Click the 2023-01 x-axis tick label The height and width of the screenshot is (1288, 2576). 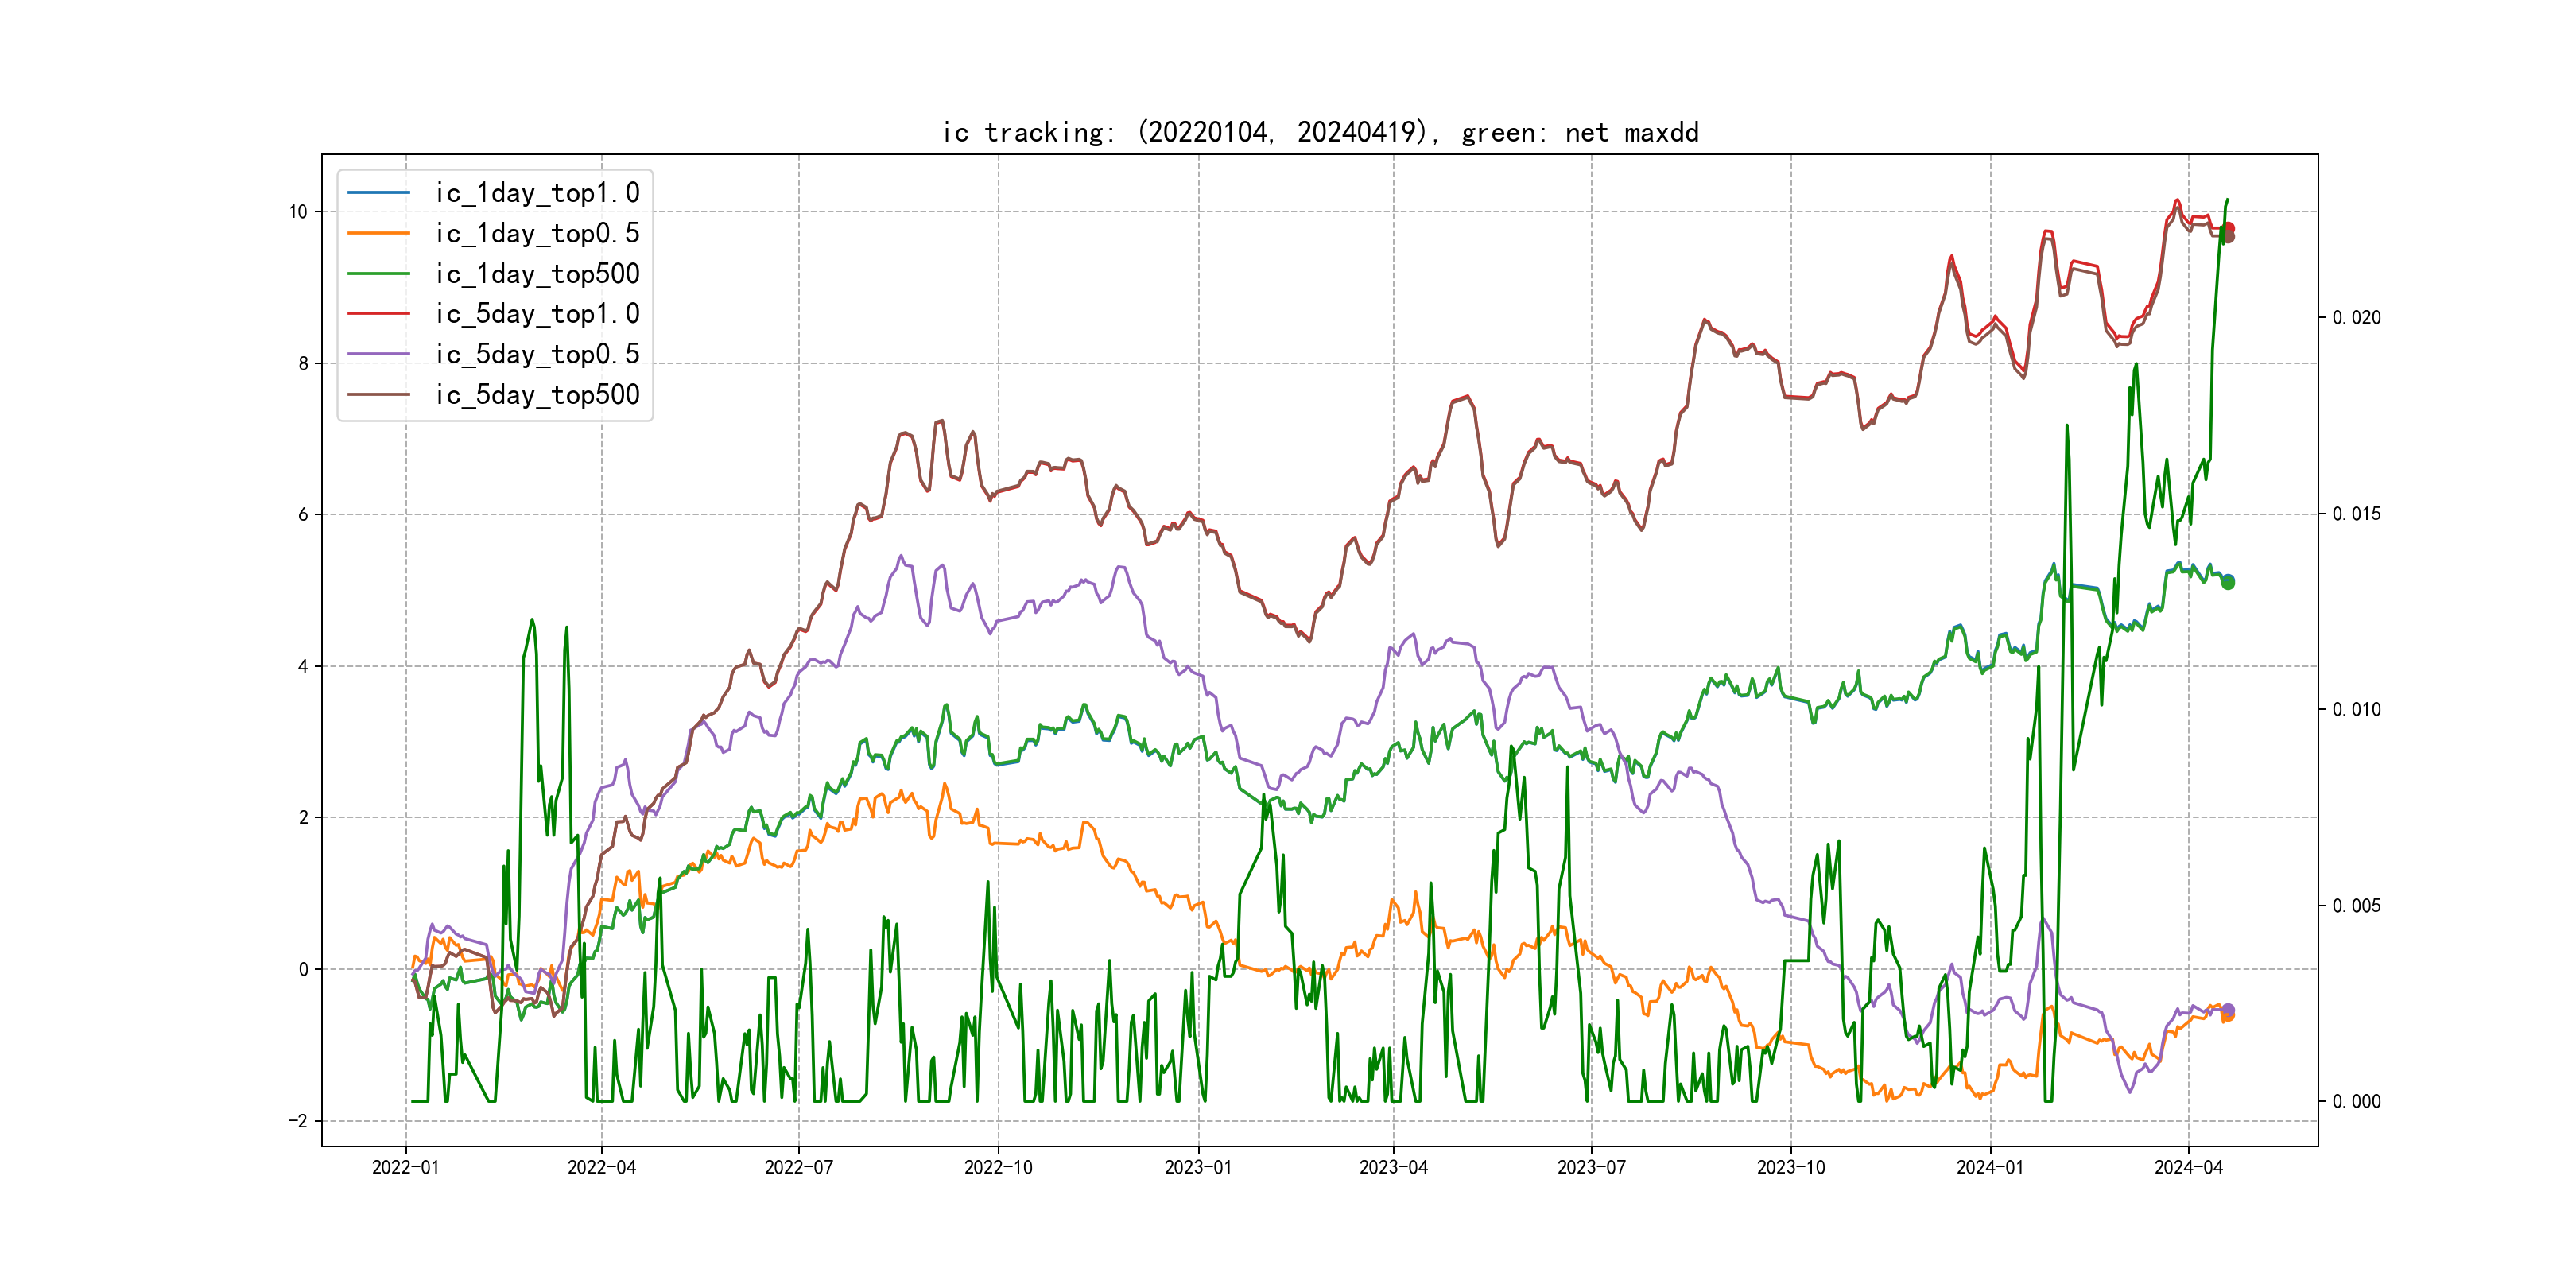(x=1198, y=1168)
